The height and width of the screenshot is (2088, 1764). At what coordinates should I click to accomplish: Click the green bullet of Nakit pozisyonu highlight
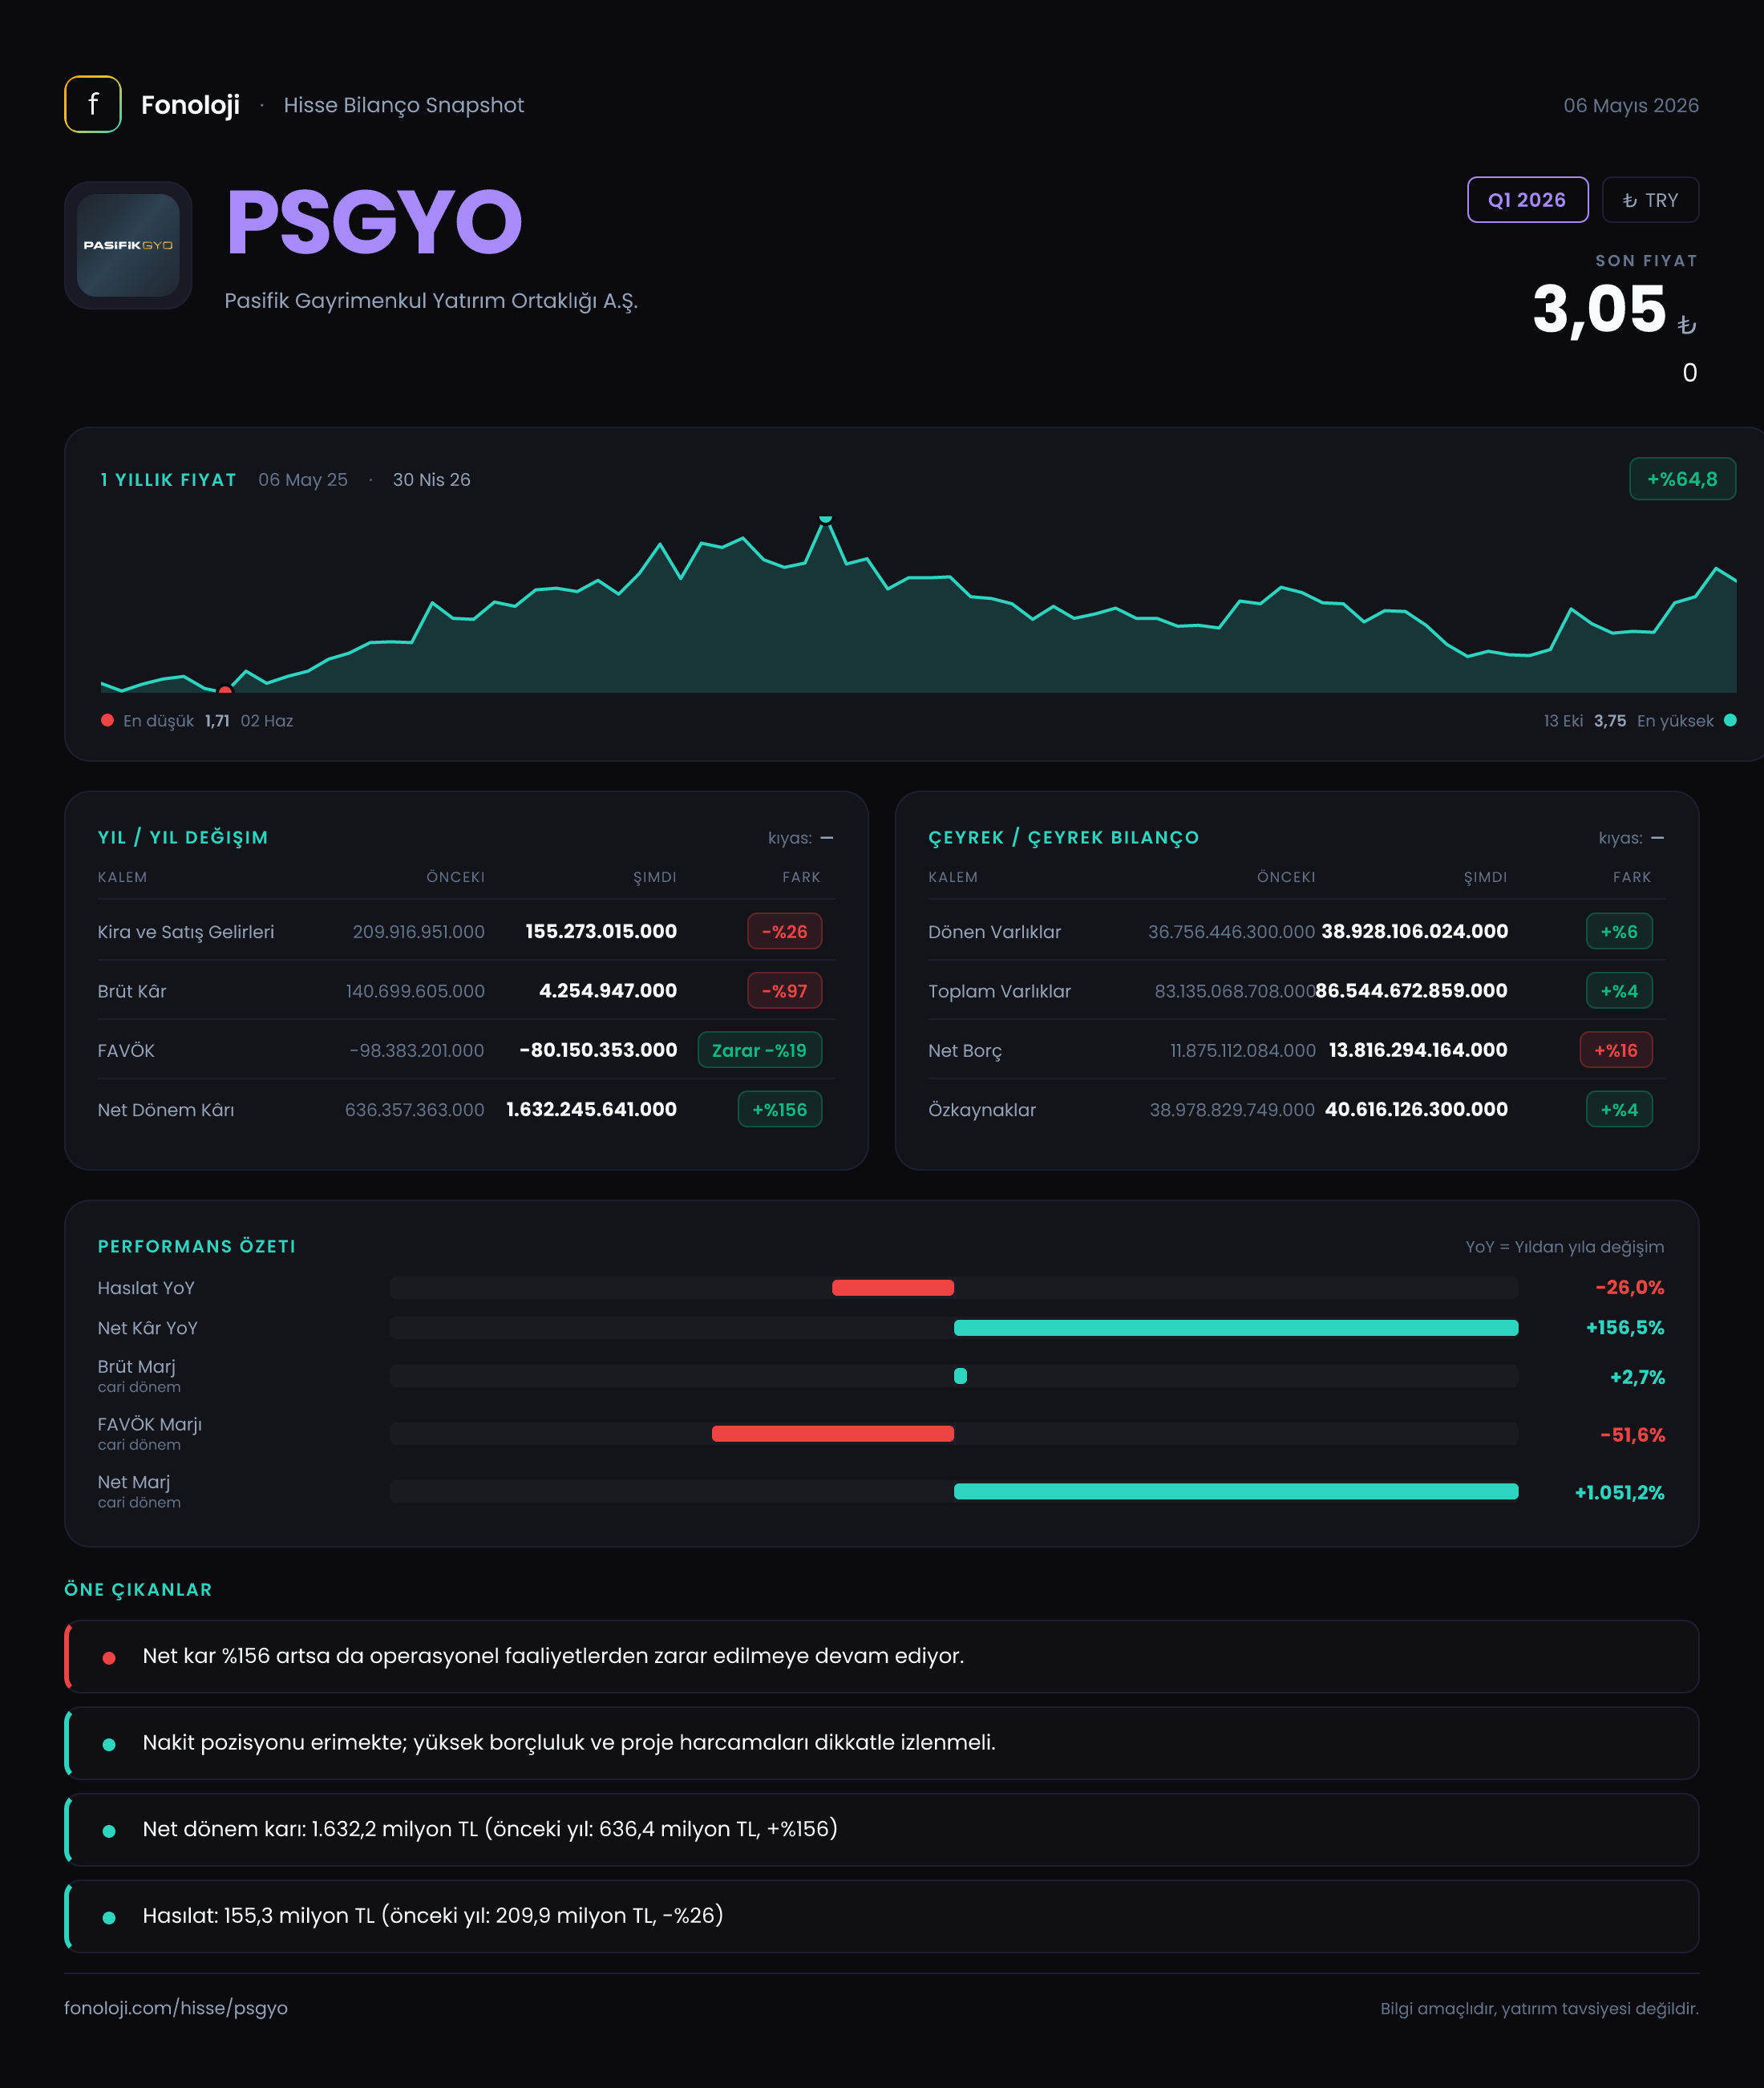pos(109,1744)
